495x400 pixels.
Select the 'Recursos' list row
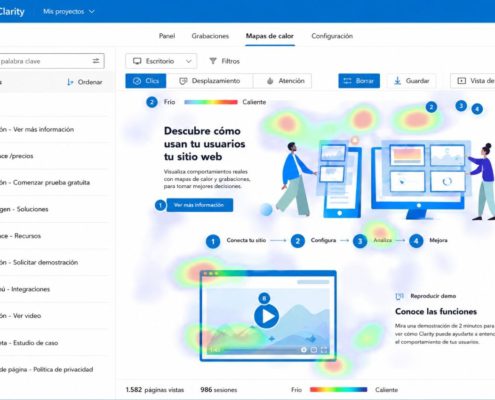pos(55,236)
